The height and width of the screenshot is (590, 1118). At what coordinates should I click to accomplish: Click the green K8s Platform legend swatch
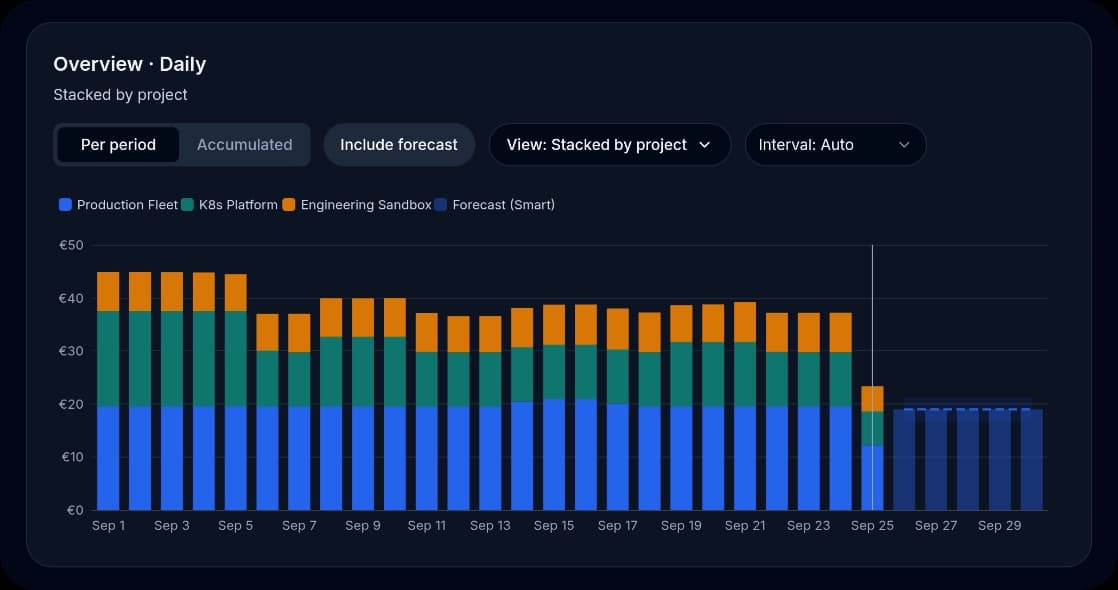pyautogui.click(x=188, y=205)
